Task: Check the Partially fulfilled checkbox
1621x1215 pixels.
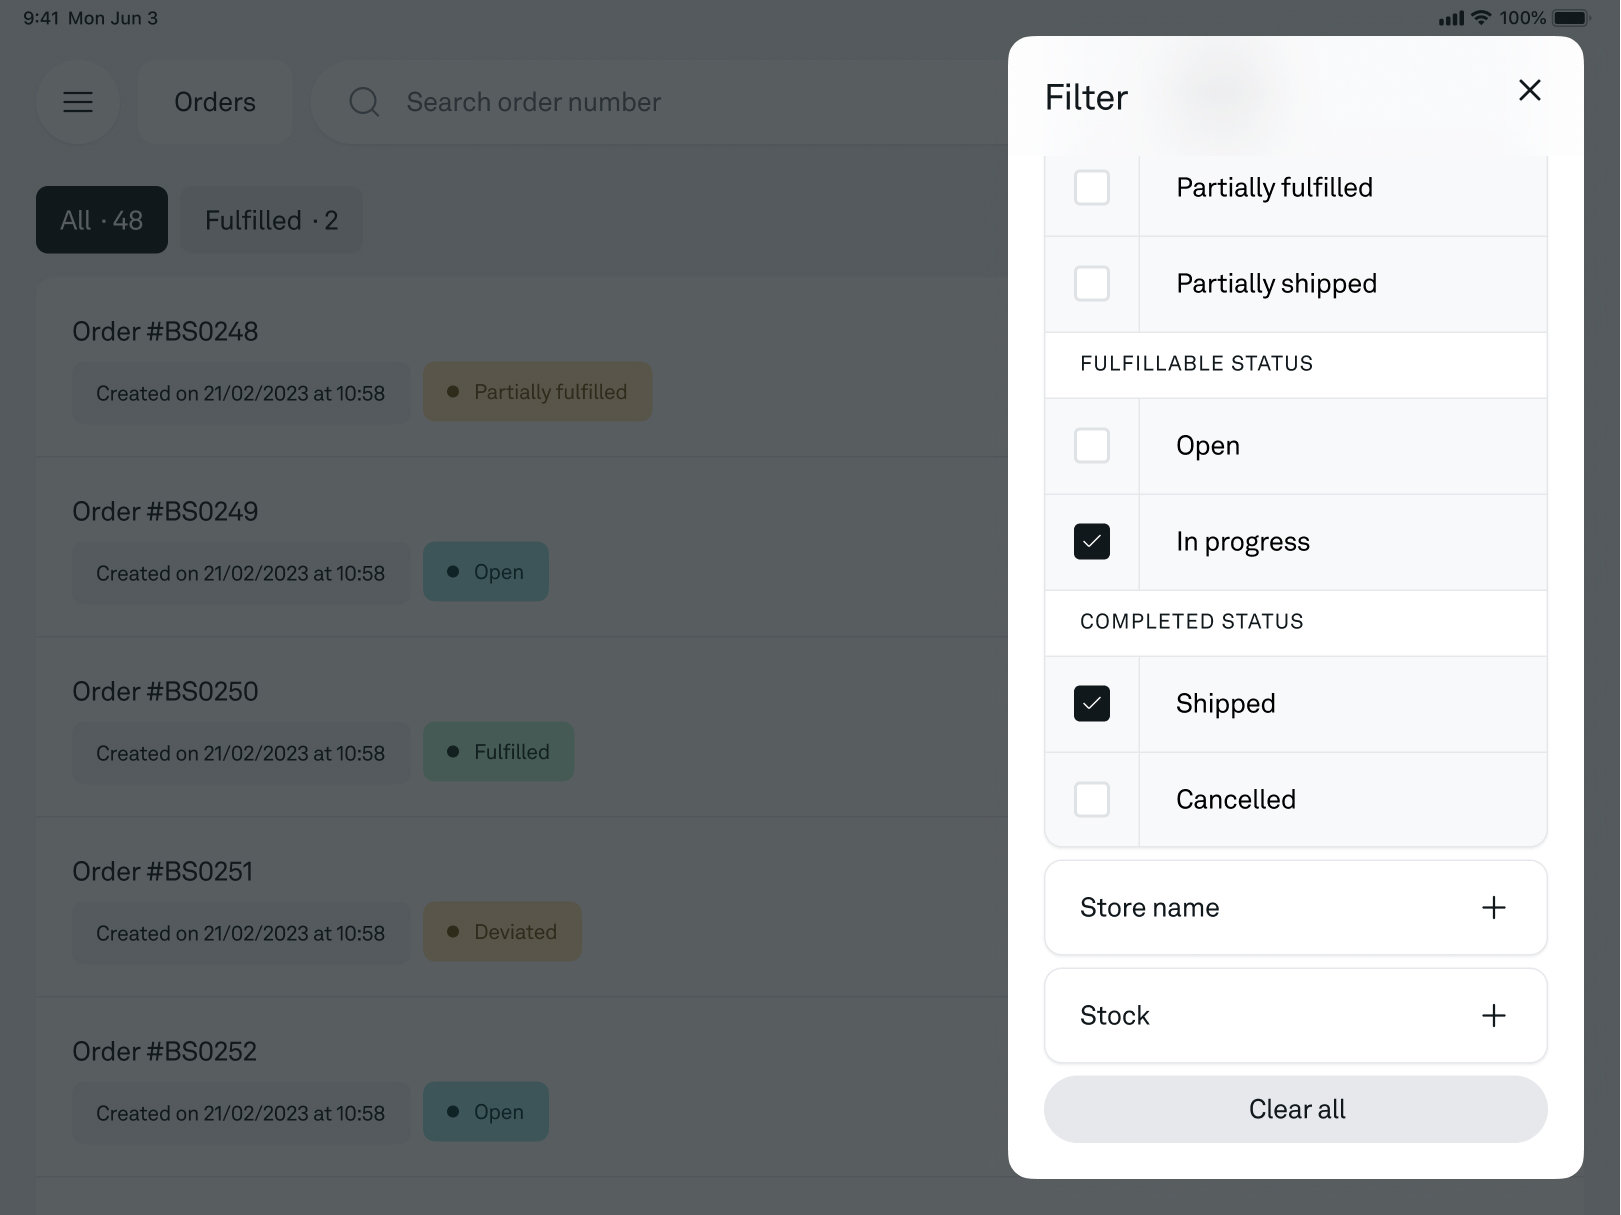Action: 1092,188
